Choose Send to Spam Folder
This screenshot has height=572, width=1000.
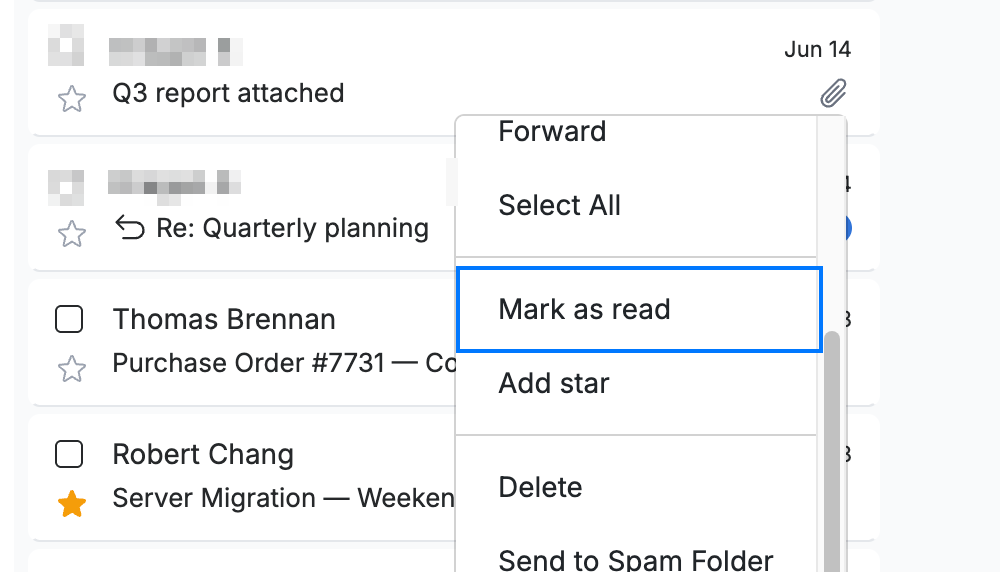(636, 560)
